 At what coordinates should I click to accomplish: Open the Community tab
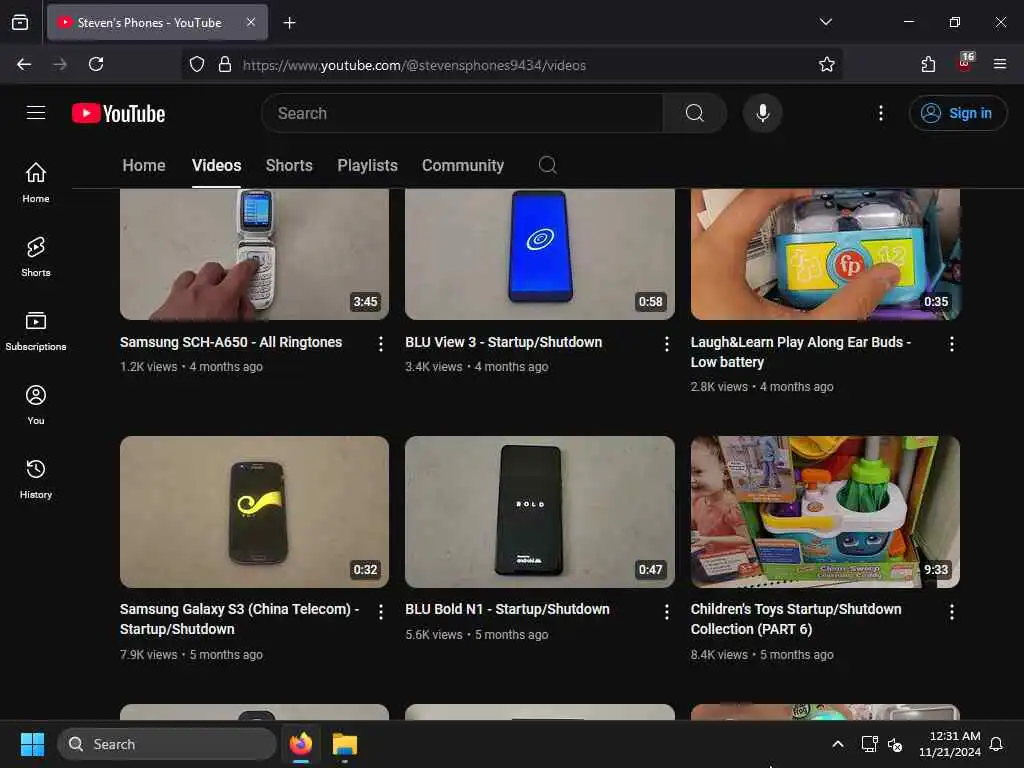[462, 165]
